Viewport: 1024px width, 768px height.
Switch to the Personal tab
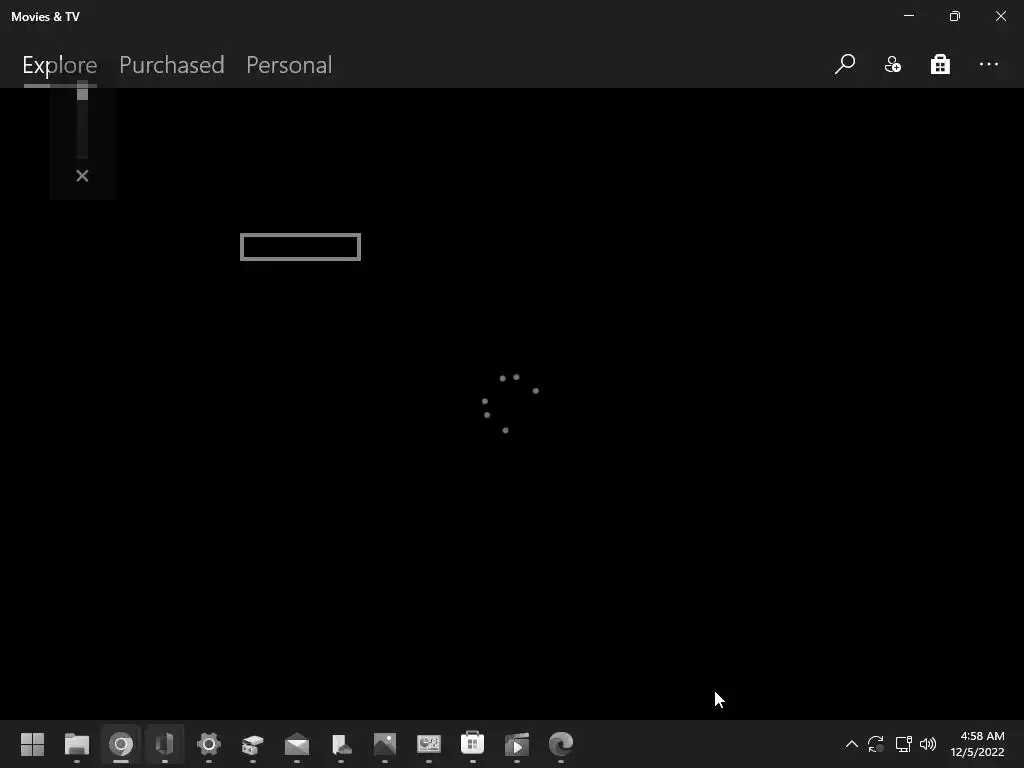point(289,65)
